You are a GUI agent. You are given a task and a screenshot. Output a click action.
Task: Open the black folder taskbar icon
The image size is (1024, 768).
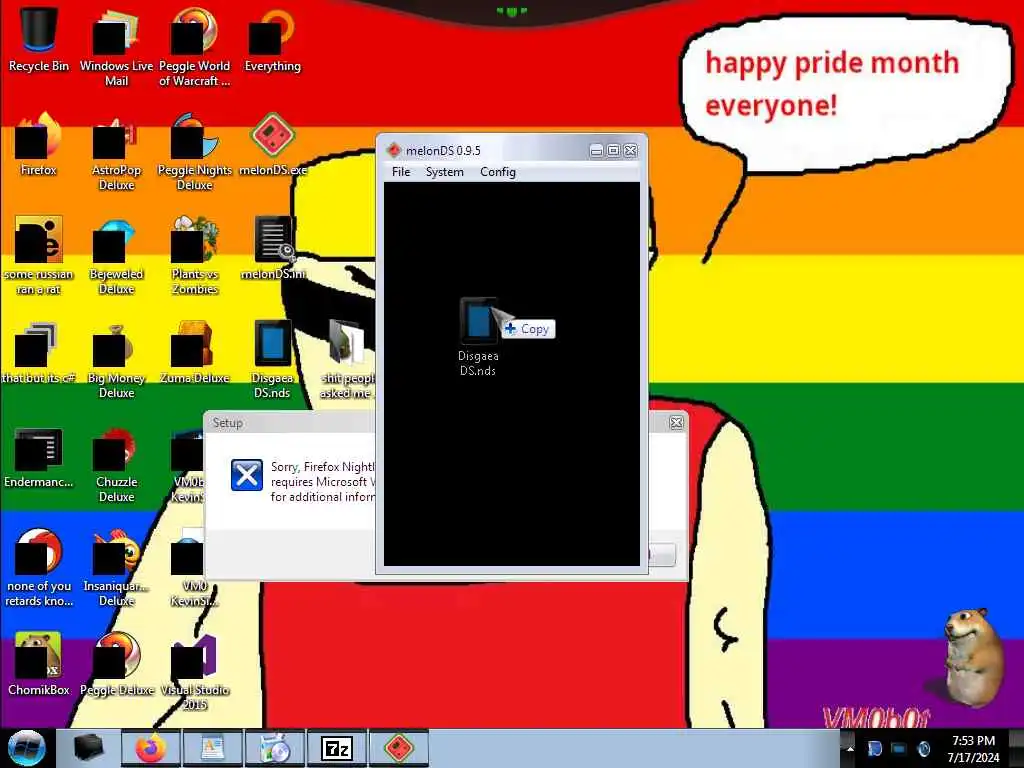[x=88, y=748]
